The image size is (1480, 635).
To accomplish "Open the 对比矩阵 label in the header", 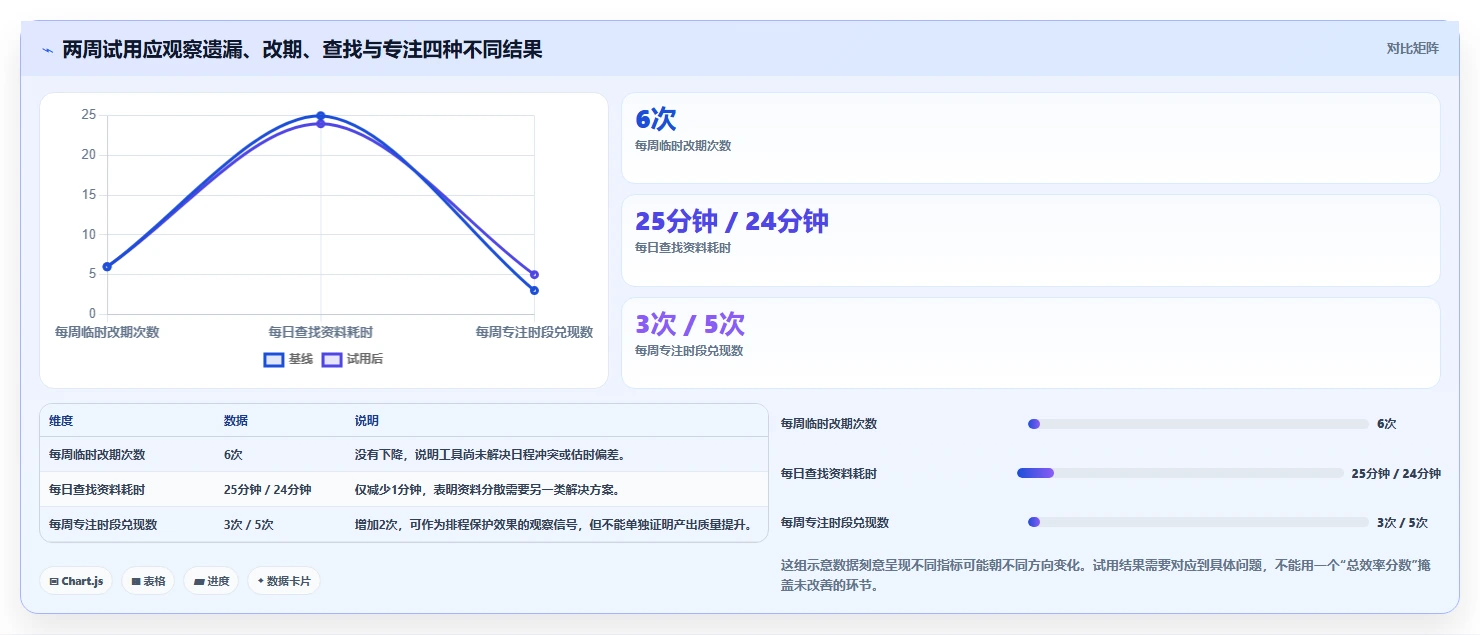I will pos(1412,49).
